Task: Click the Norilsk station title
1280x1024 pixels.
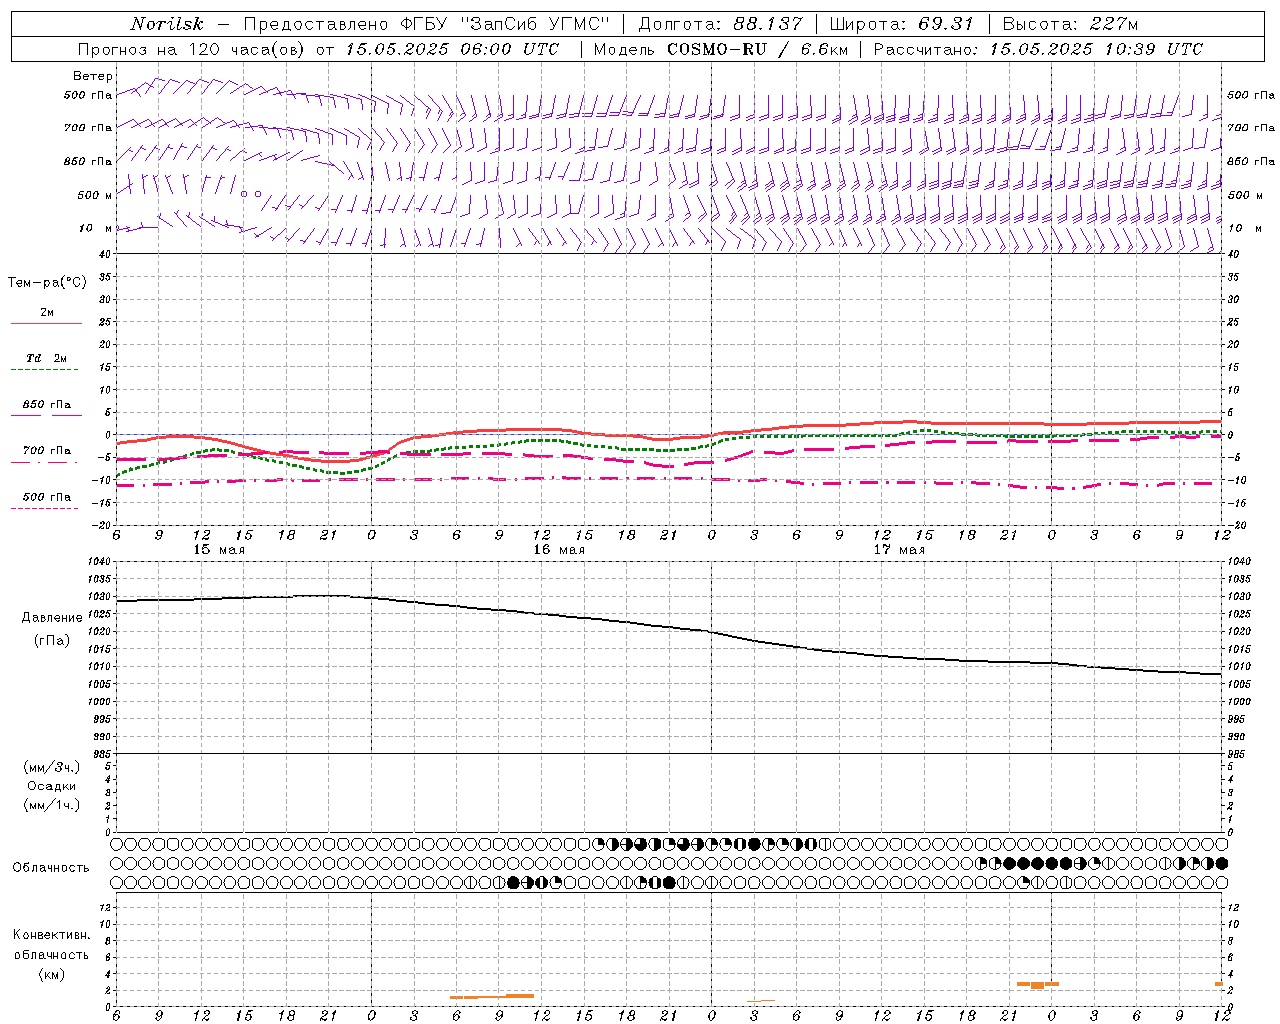Action: tap(167, 24)
